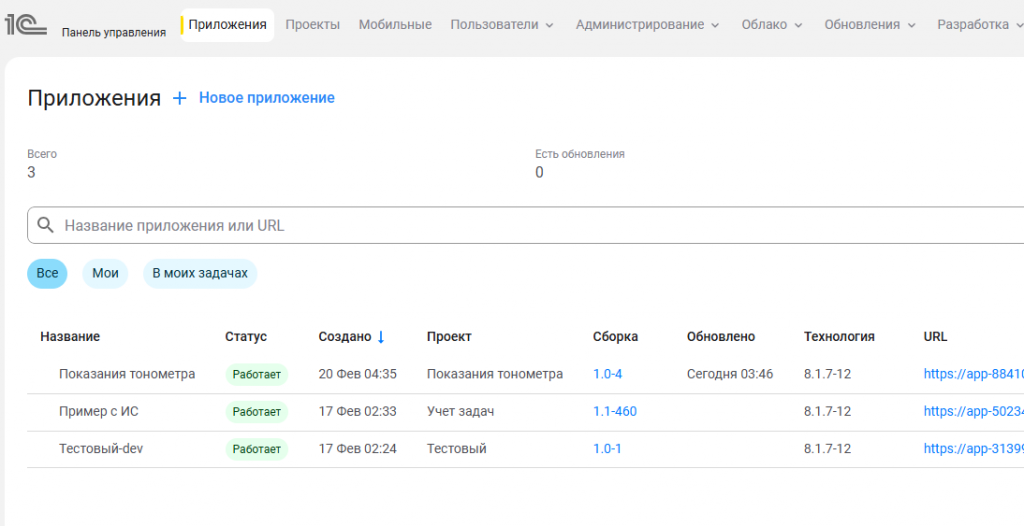
Task: Click the magnifier search icon
Action: pos(45,225)
